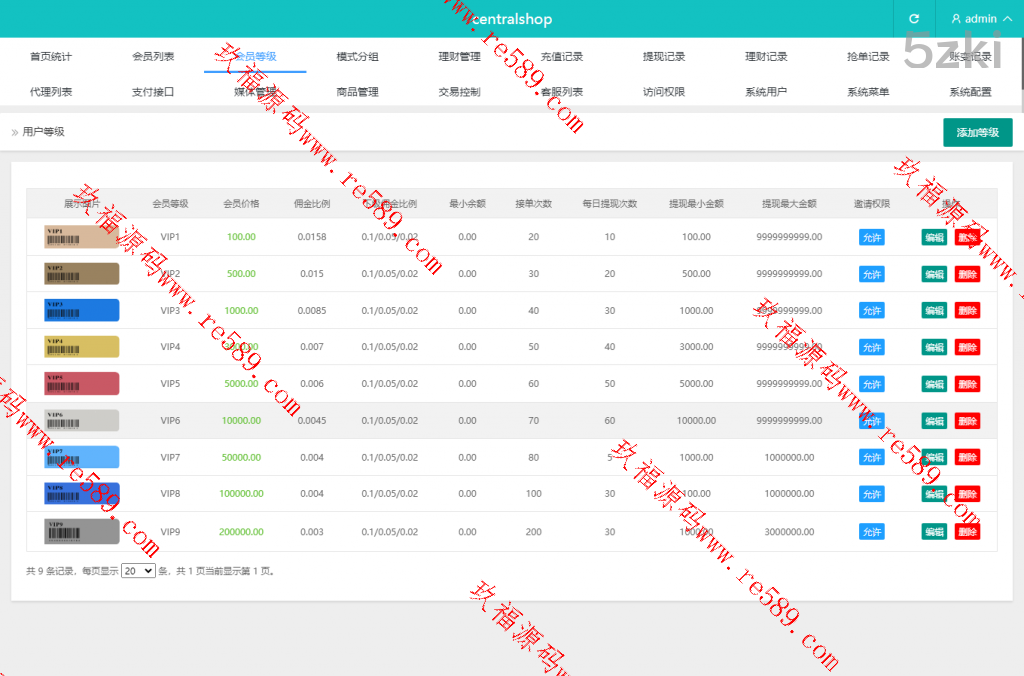Open the records-per-page dropdown showing 20
Viewport: 1024px width, 676px height.
138,571
